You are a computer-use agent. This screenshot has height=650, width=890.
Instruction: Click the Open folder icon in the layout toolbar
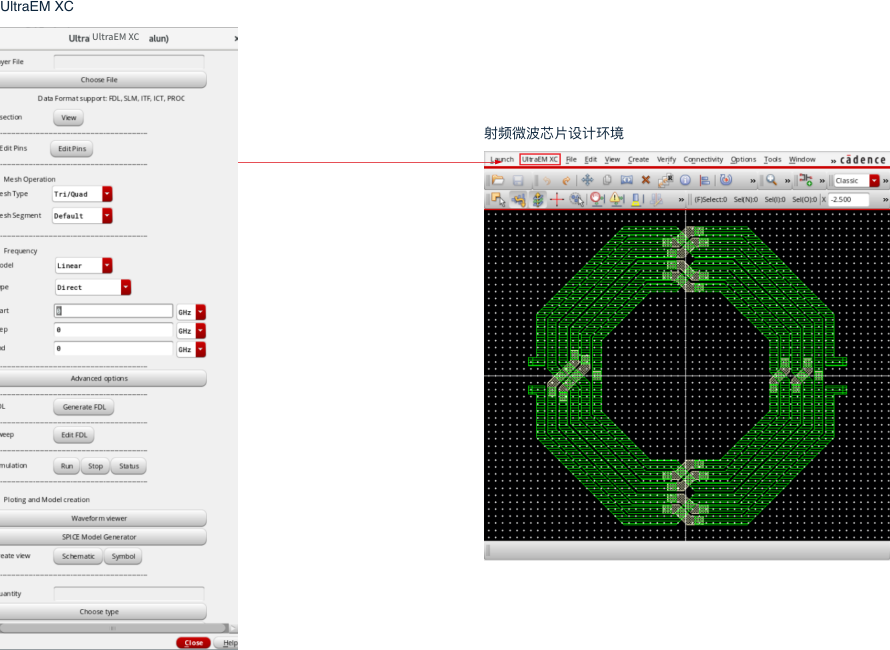(x=498, y=181)
